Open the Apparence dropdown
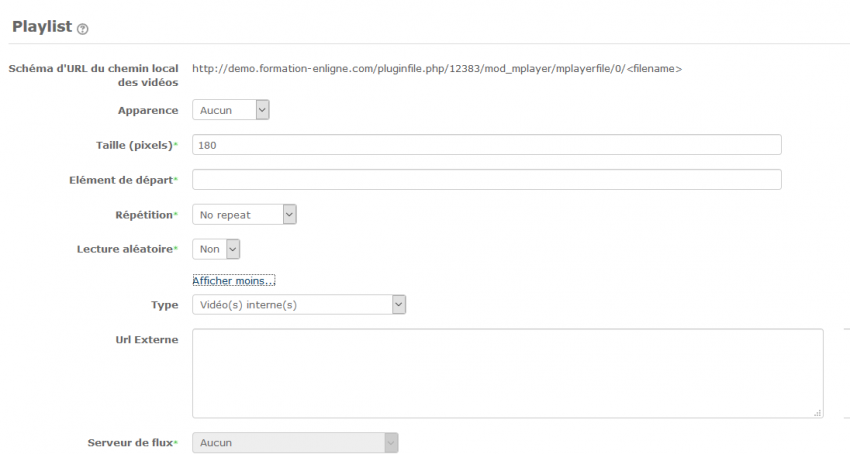 (x=231, y=110)
